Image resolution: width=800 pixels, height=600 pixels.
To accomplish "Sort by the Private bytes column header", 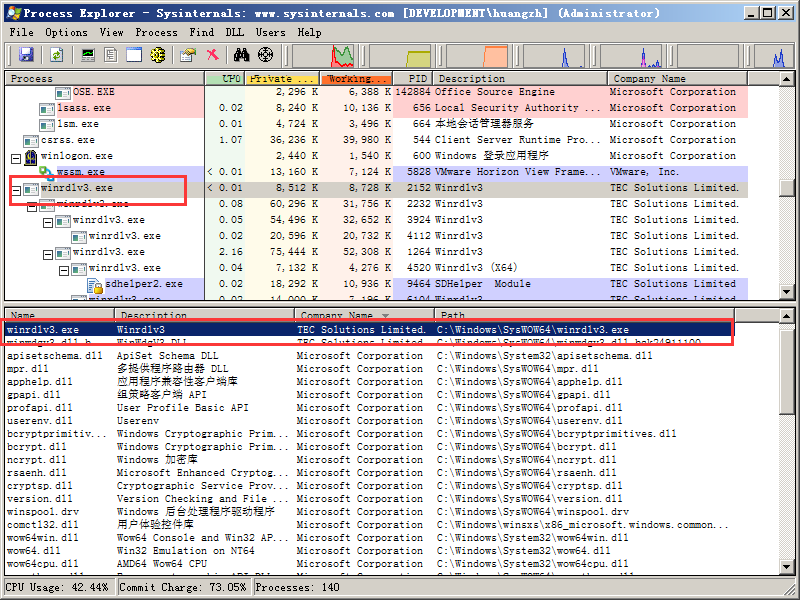I will [282, 79].
